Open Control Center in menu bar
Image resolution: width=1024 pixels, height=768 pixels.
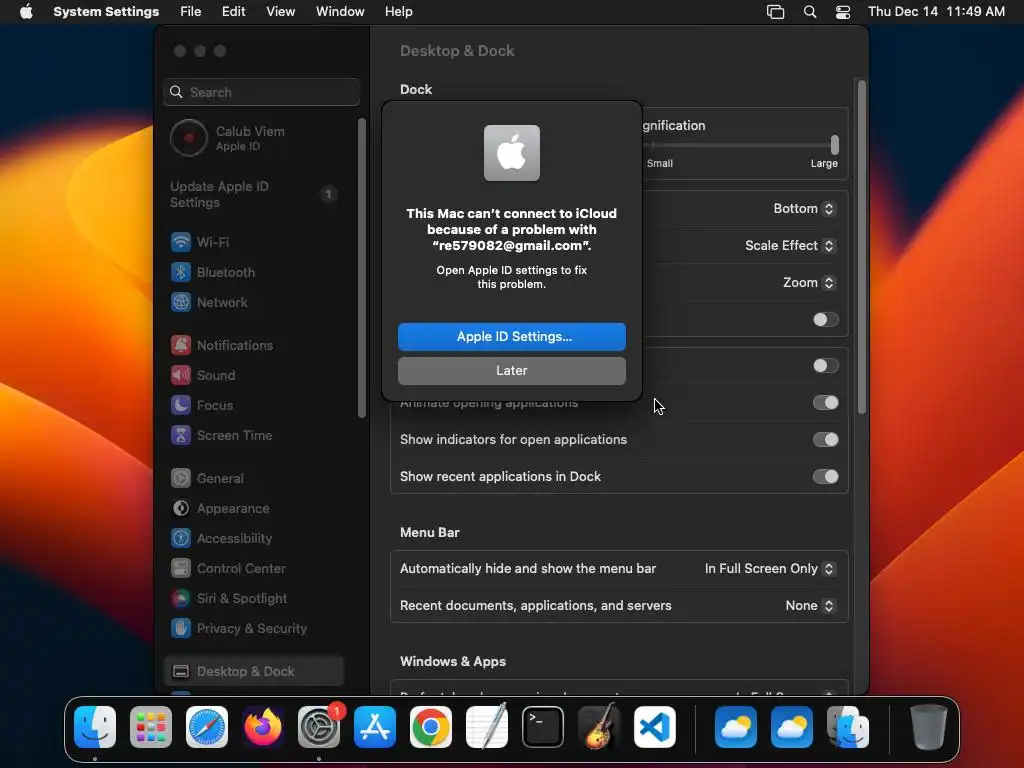pyautogui.click(x=843, y=12)
